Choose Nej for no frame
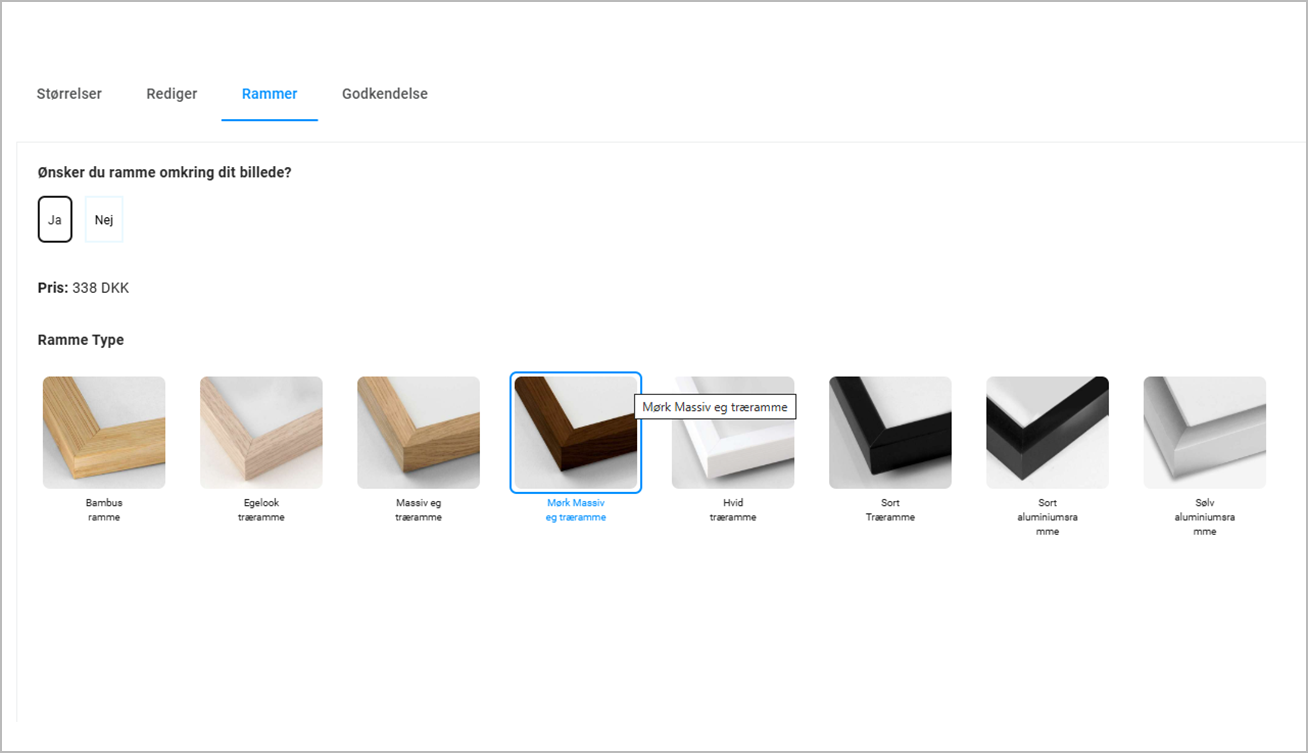The height and width of the screenshot is (753, 1308). [104, 219]
